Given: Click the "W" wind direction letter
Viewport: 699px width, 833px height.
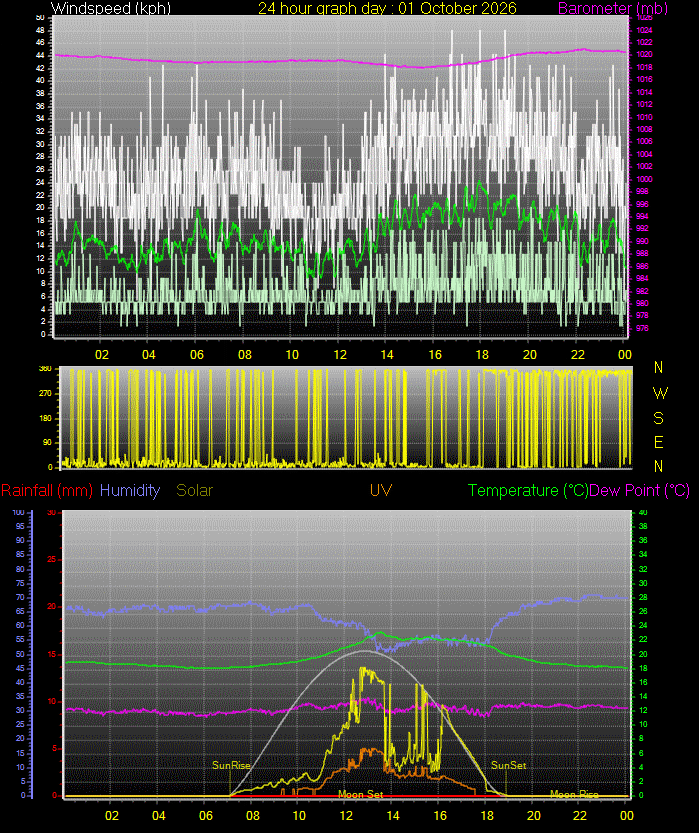Looking at the screenshot, I should point(660,393).
